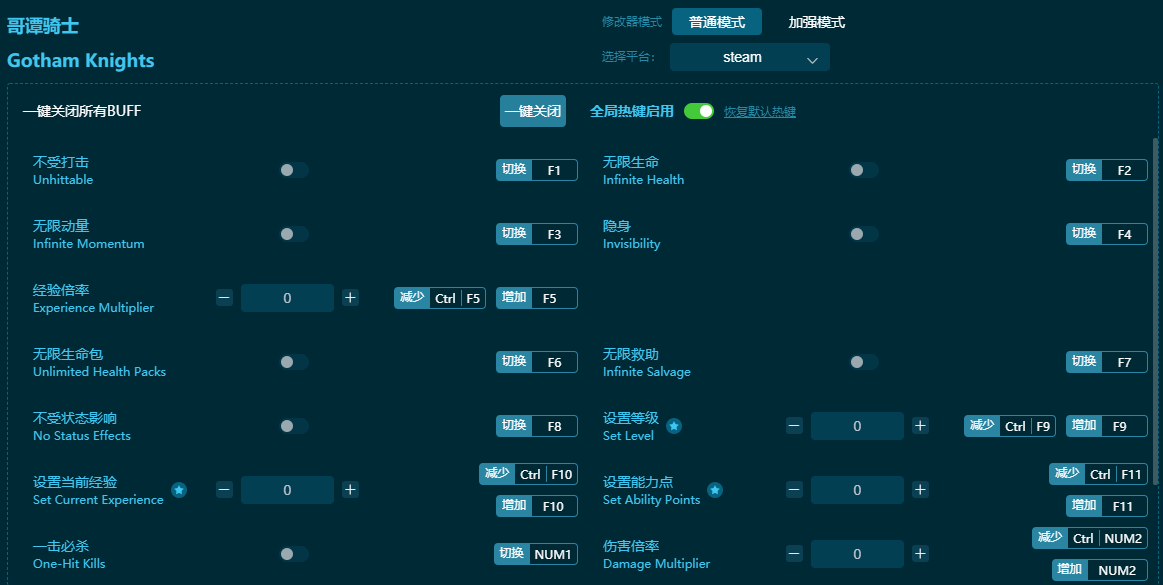Select the 普通模式 mode tab
This screenshot has height=585, width=1163.
pos(717,22)
